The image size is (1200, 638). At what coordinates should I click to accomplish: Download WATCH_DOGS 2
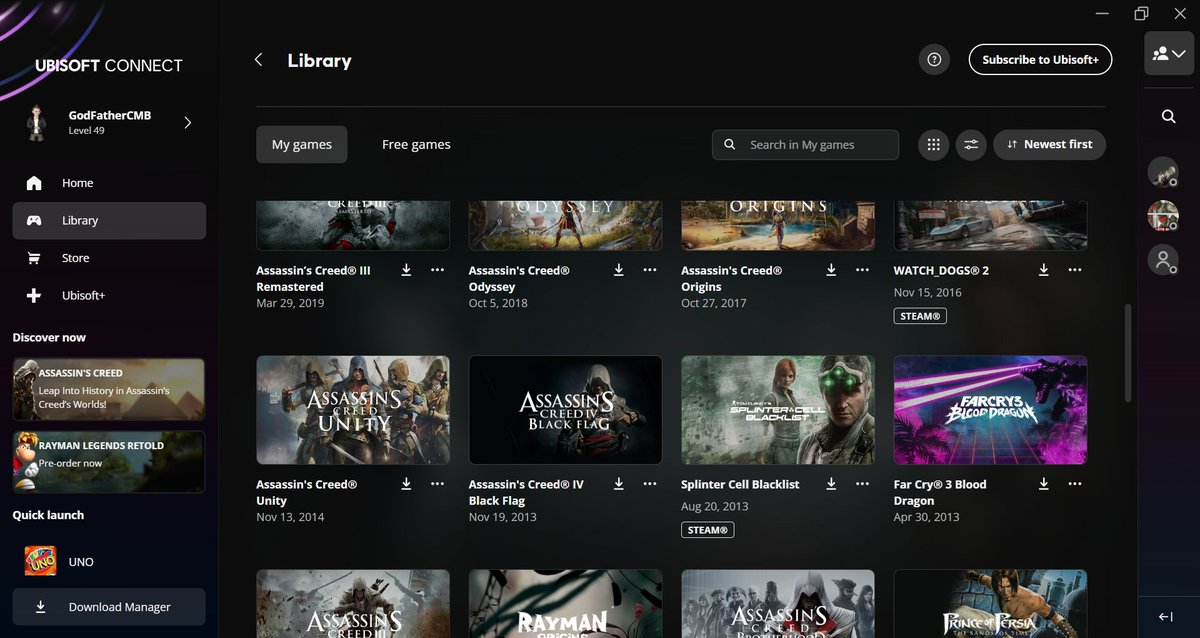tap(1043, 270)
